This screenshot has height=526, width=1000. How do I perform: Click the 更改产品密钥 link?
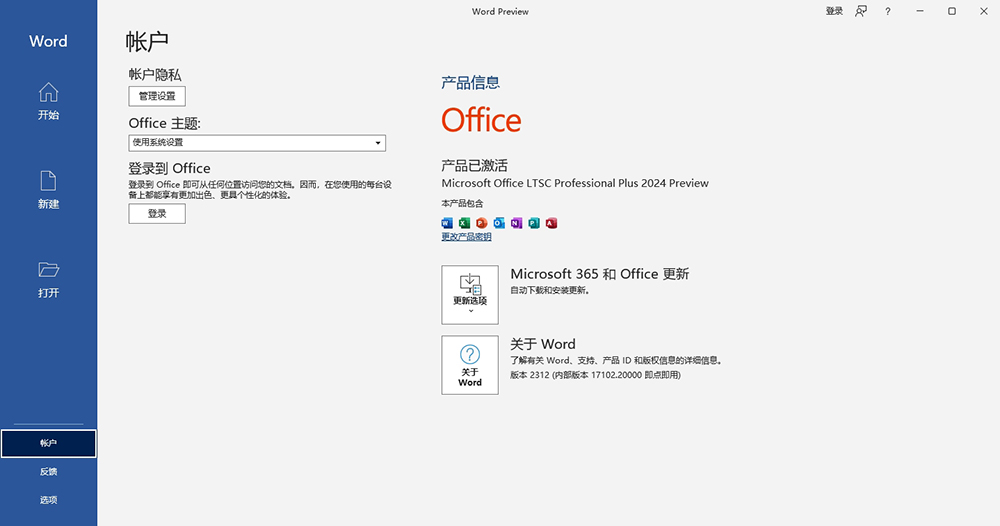pyautogui.click(x=466, y=237)
